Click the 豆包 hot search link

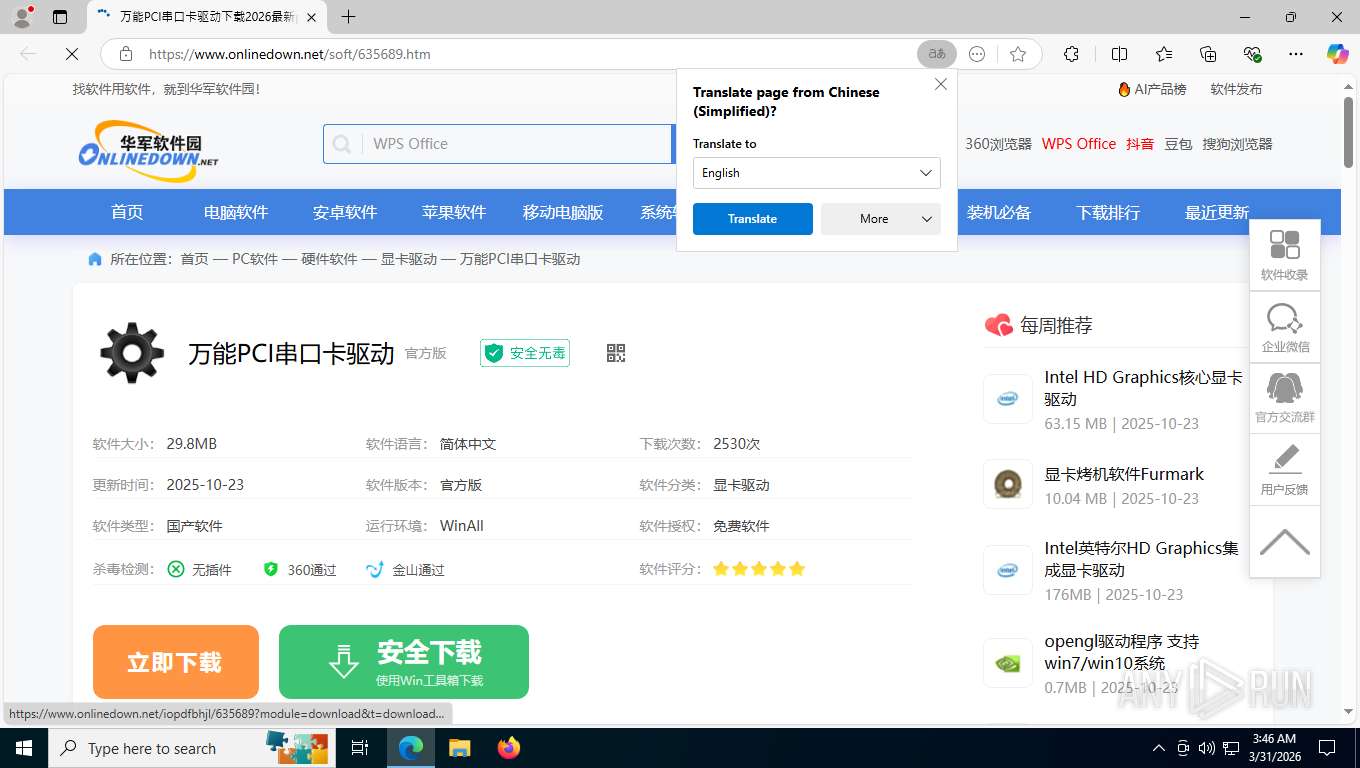point(1178,144)
